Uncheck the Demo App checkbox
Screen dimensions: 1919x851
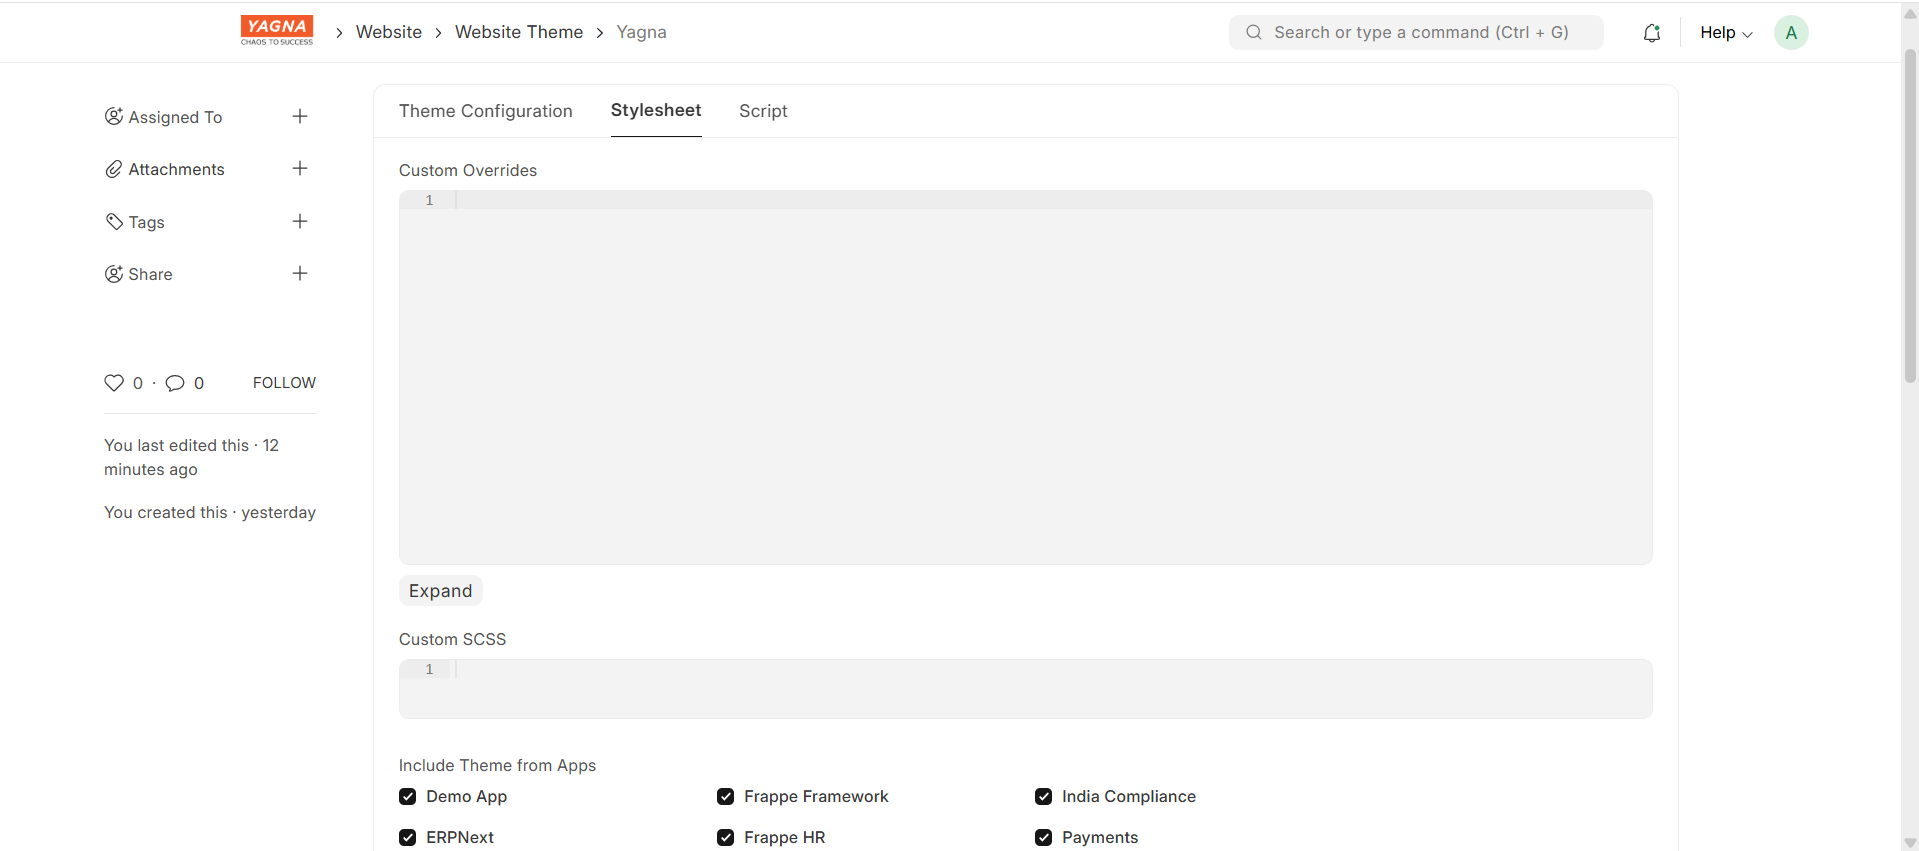(408, 797)
